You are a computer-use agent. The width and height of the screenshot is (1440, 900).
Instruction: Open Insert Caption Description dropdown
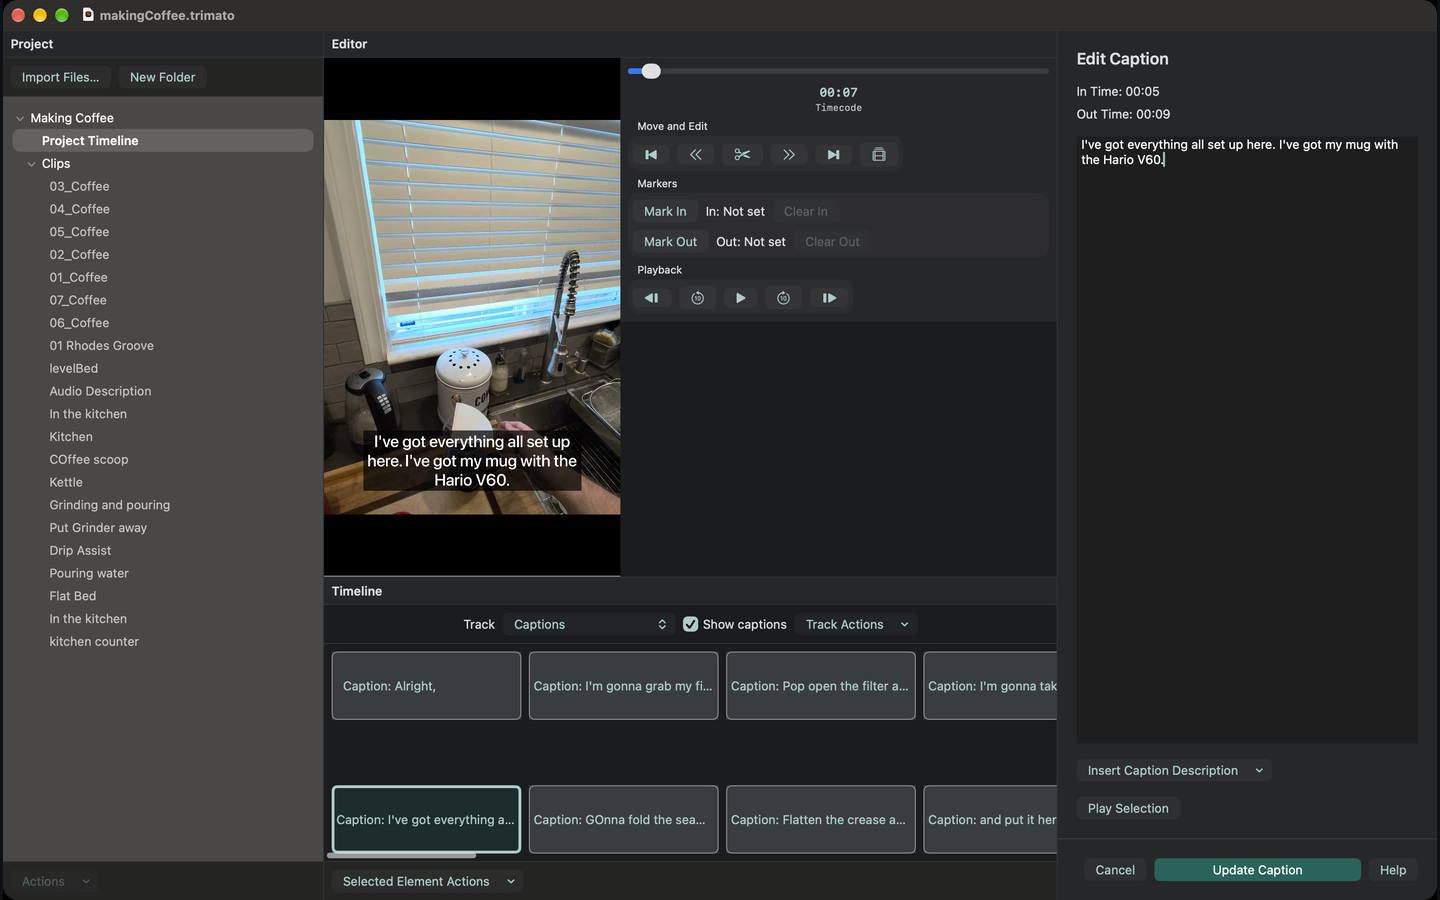point(1174,770)
